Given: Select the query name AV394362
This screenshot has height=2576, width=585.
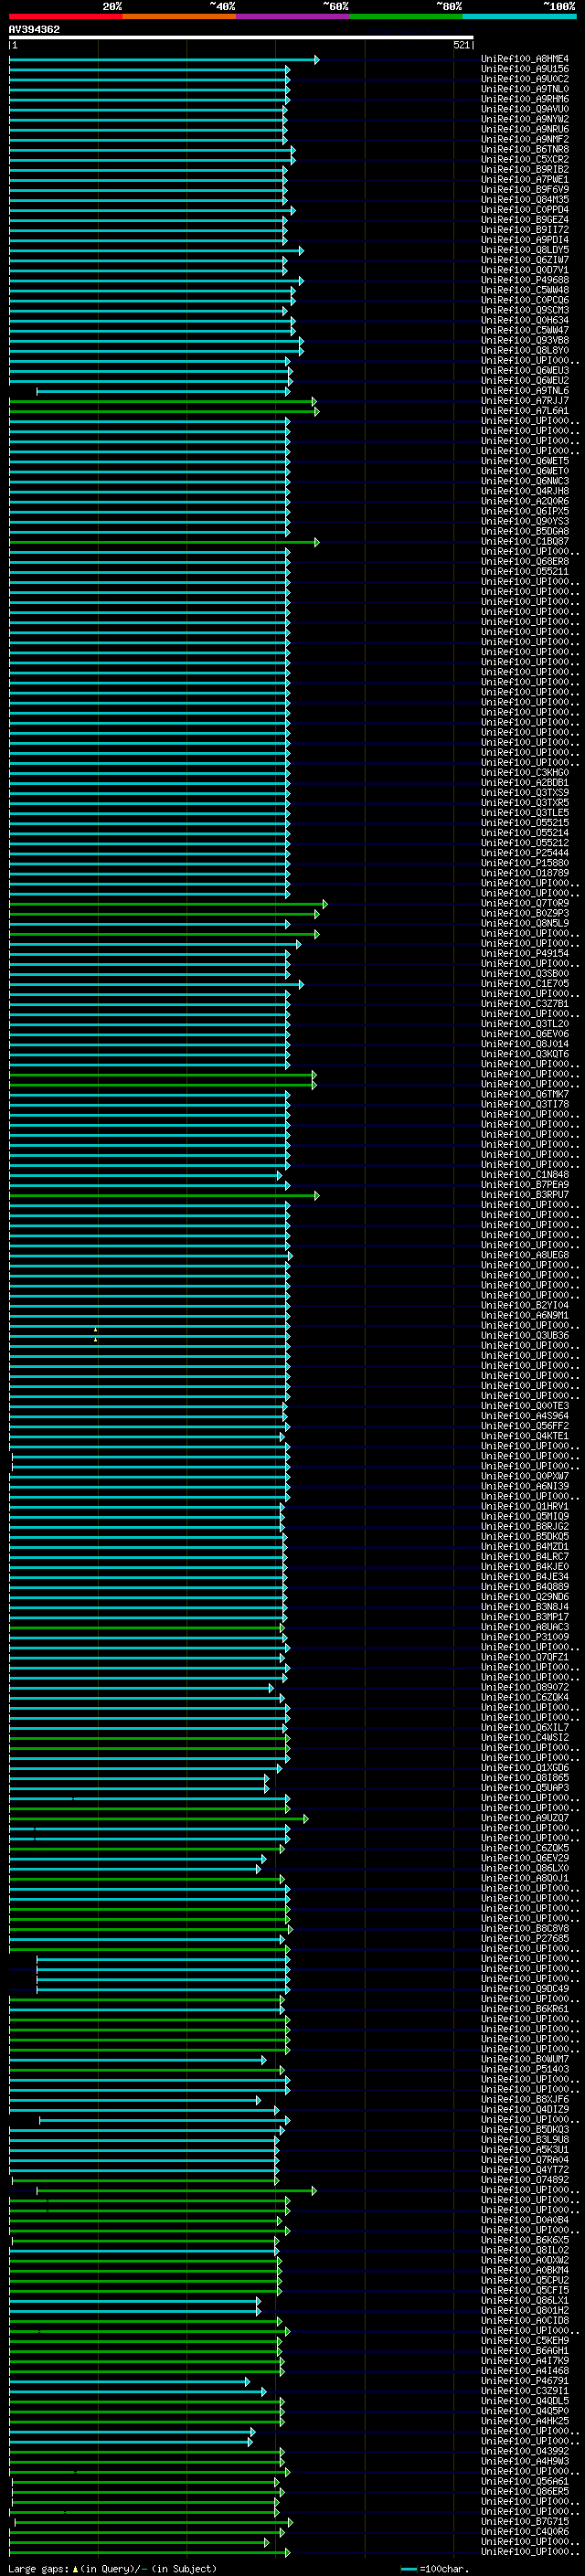Looking at the screenshot, I should pos(34,30).
